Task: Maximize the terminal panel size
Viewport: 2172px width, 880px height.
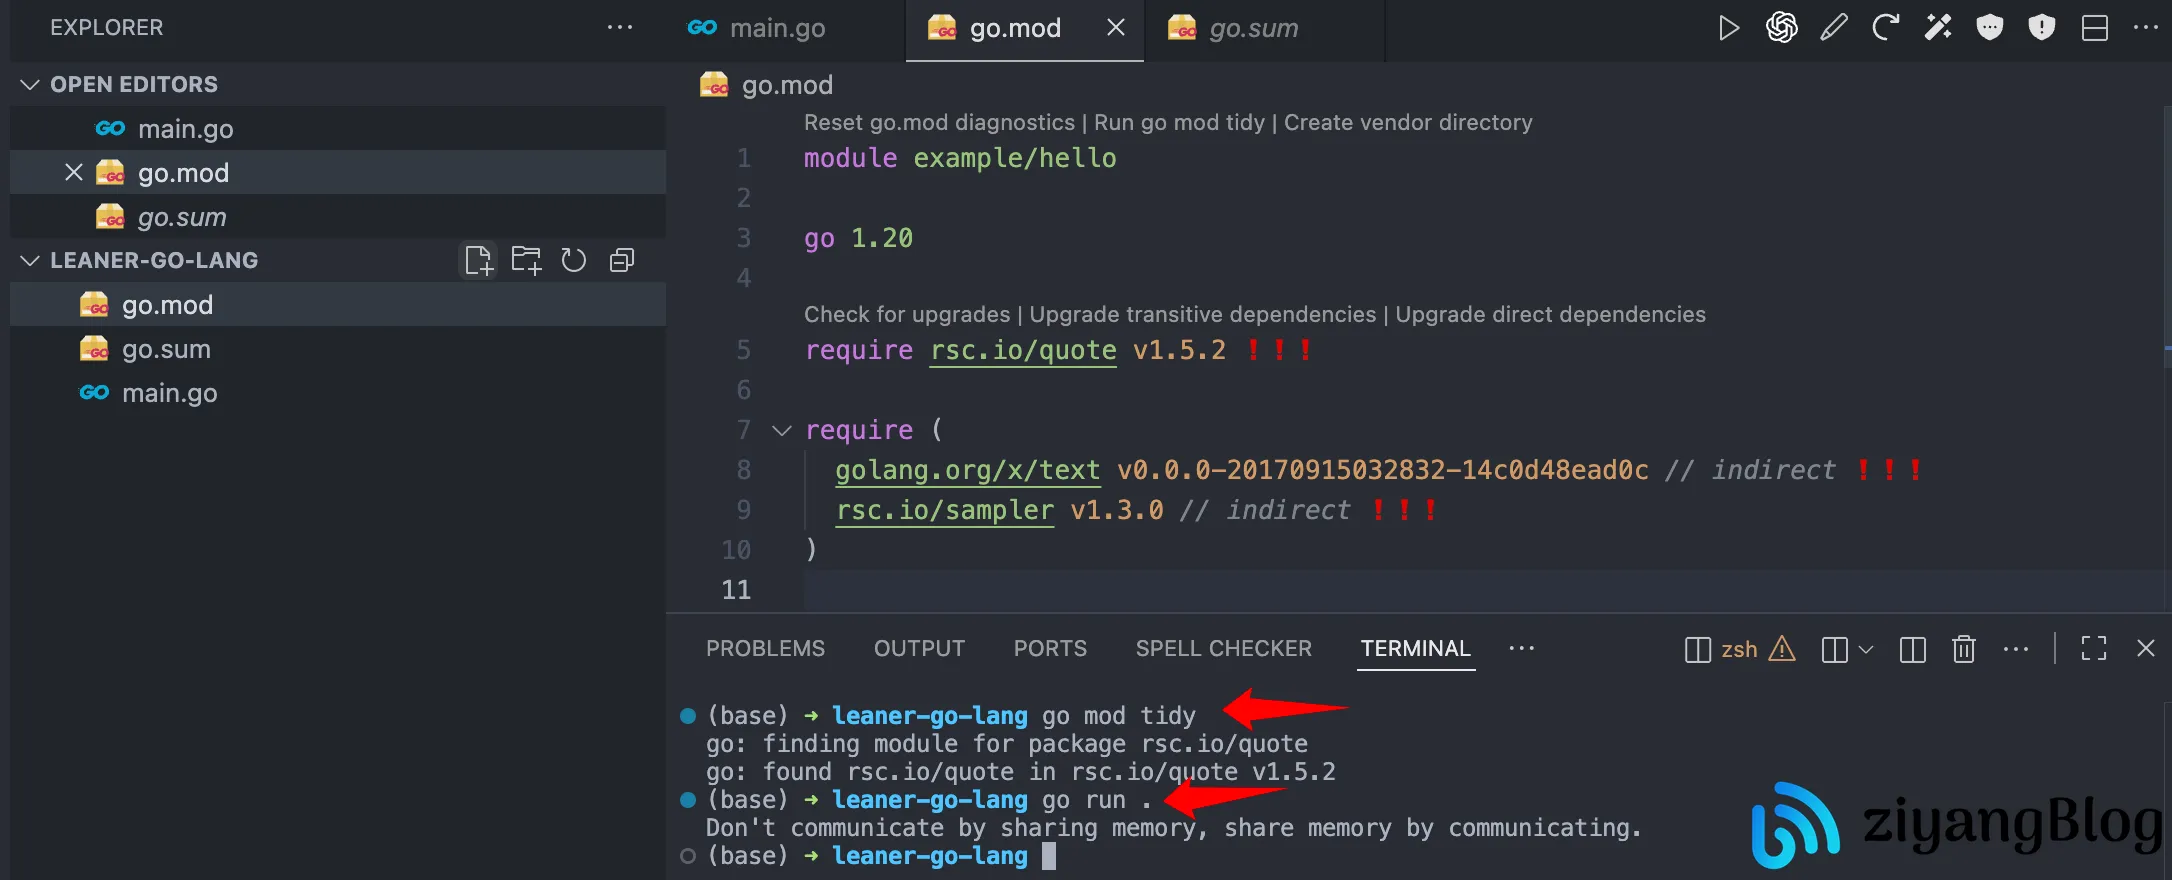Action: (x=2093, y=649)
